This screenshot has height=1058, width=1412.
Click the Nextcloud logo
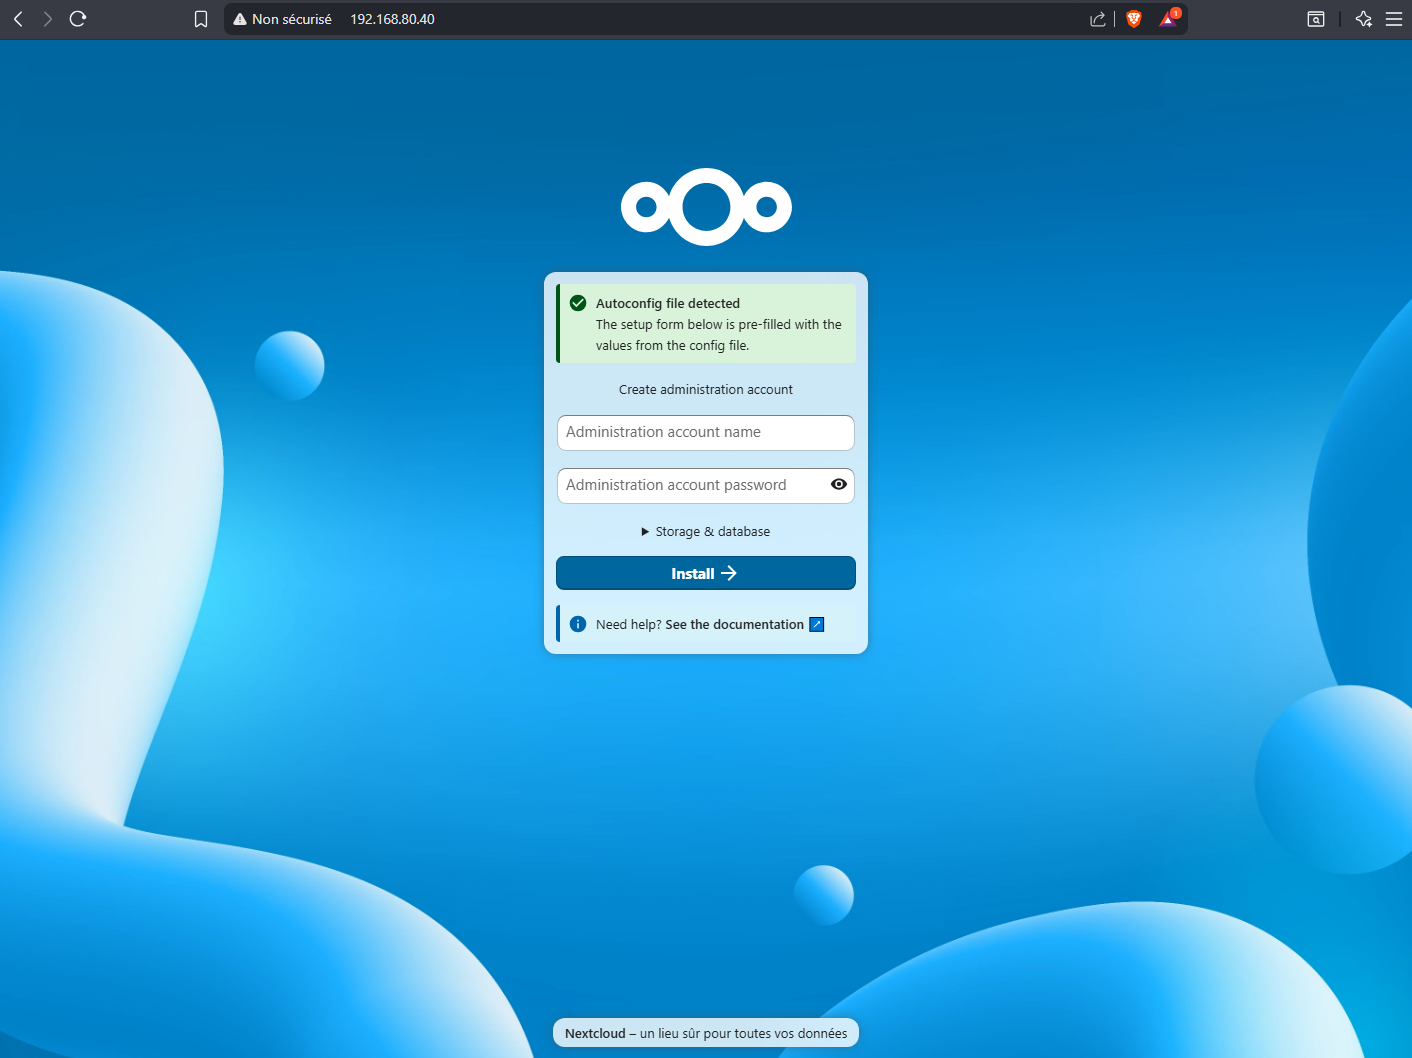point(706,207)
